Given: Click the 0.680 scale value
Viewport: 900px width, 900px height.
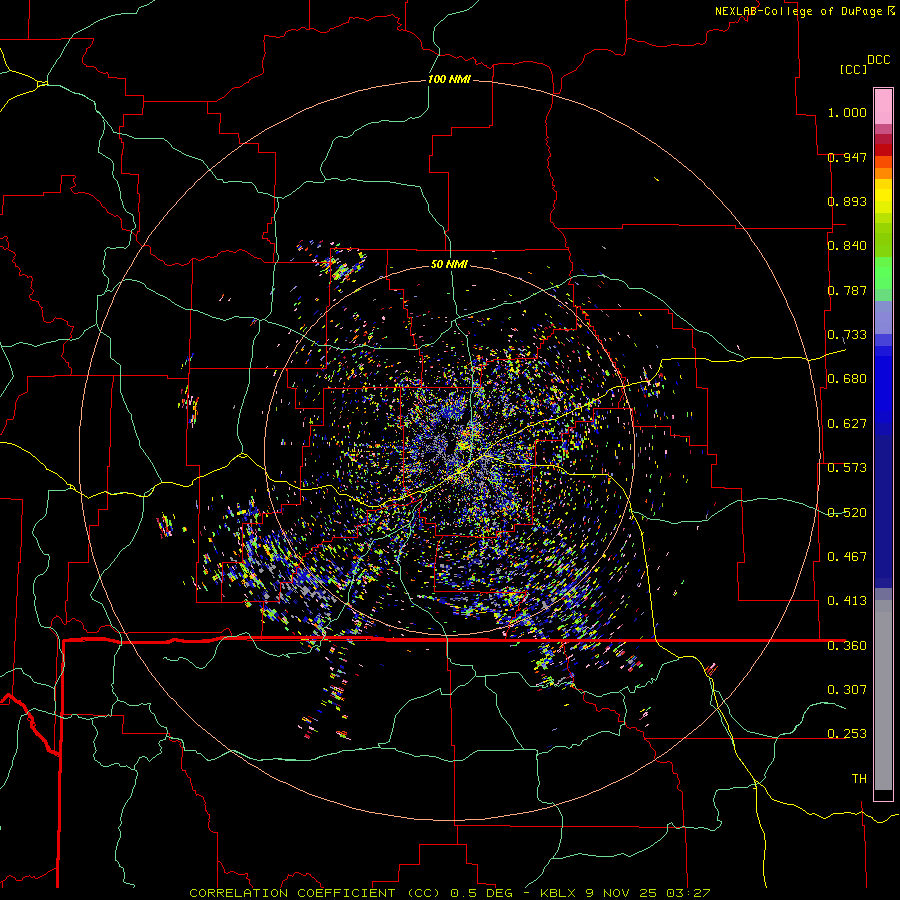Looking at the screenshot, I should click(847, 379).
